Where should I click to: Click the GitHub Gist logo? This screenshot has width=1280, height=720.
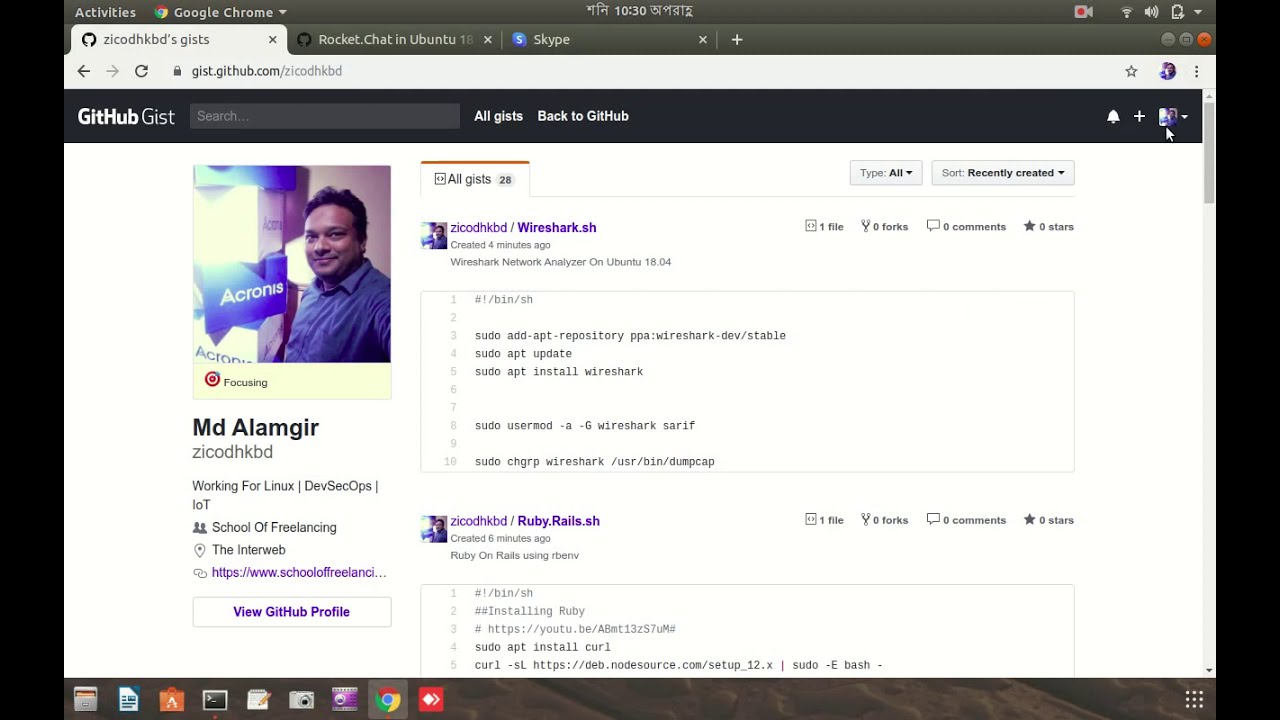tap(126, 116)
